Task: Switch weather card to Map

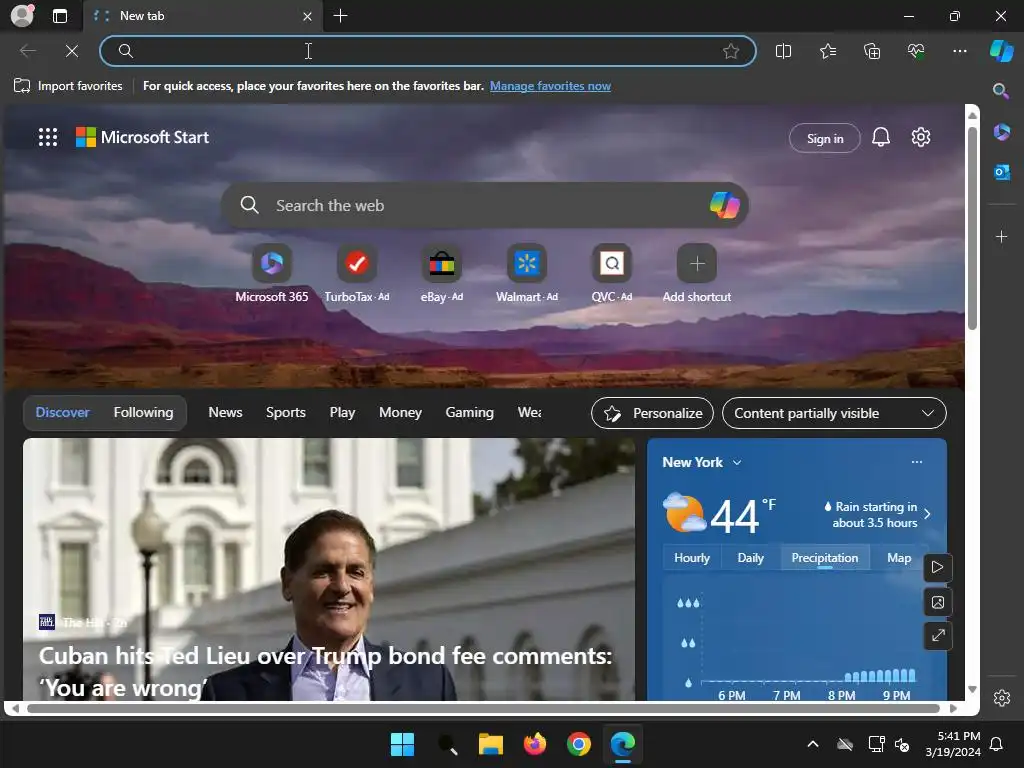Action: click(x=899, y=558)
